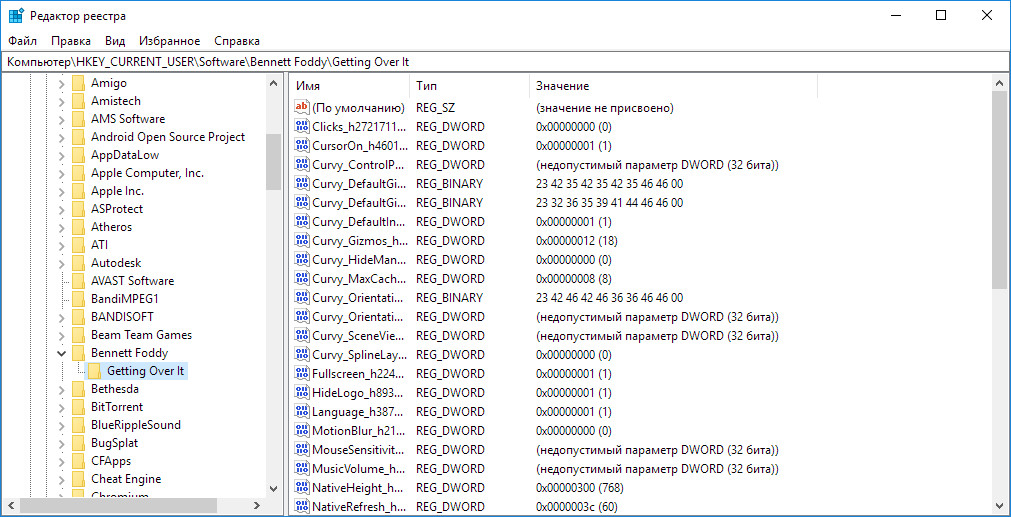Click value 0x0000003c (60)

(576, 506)
